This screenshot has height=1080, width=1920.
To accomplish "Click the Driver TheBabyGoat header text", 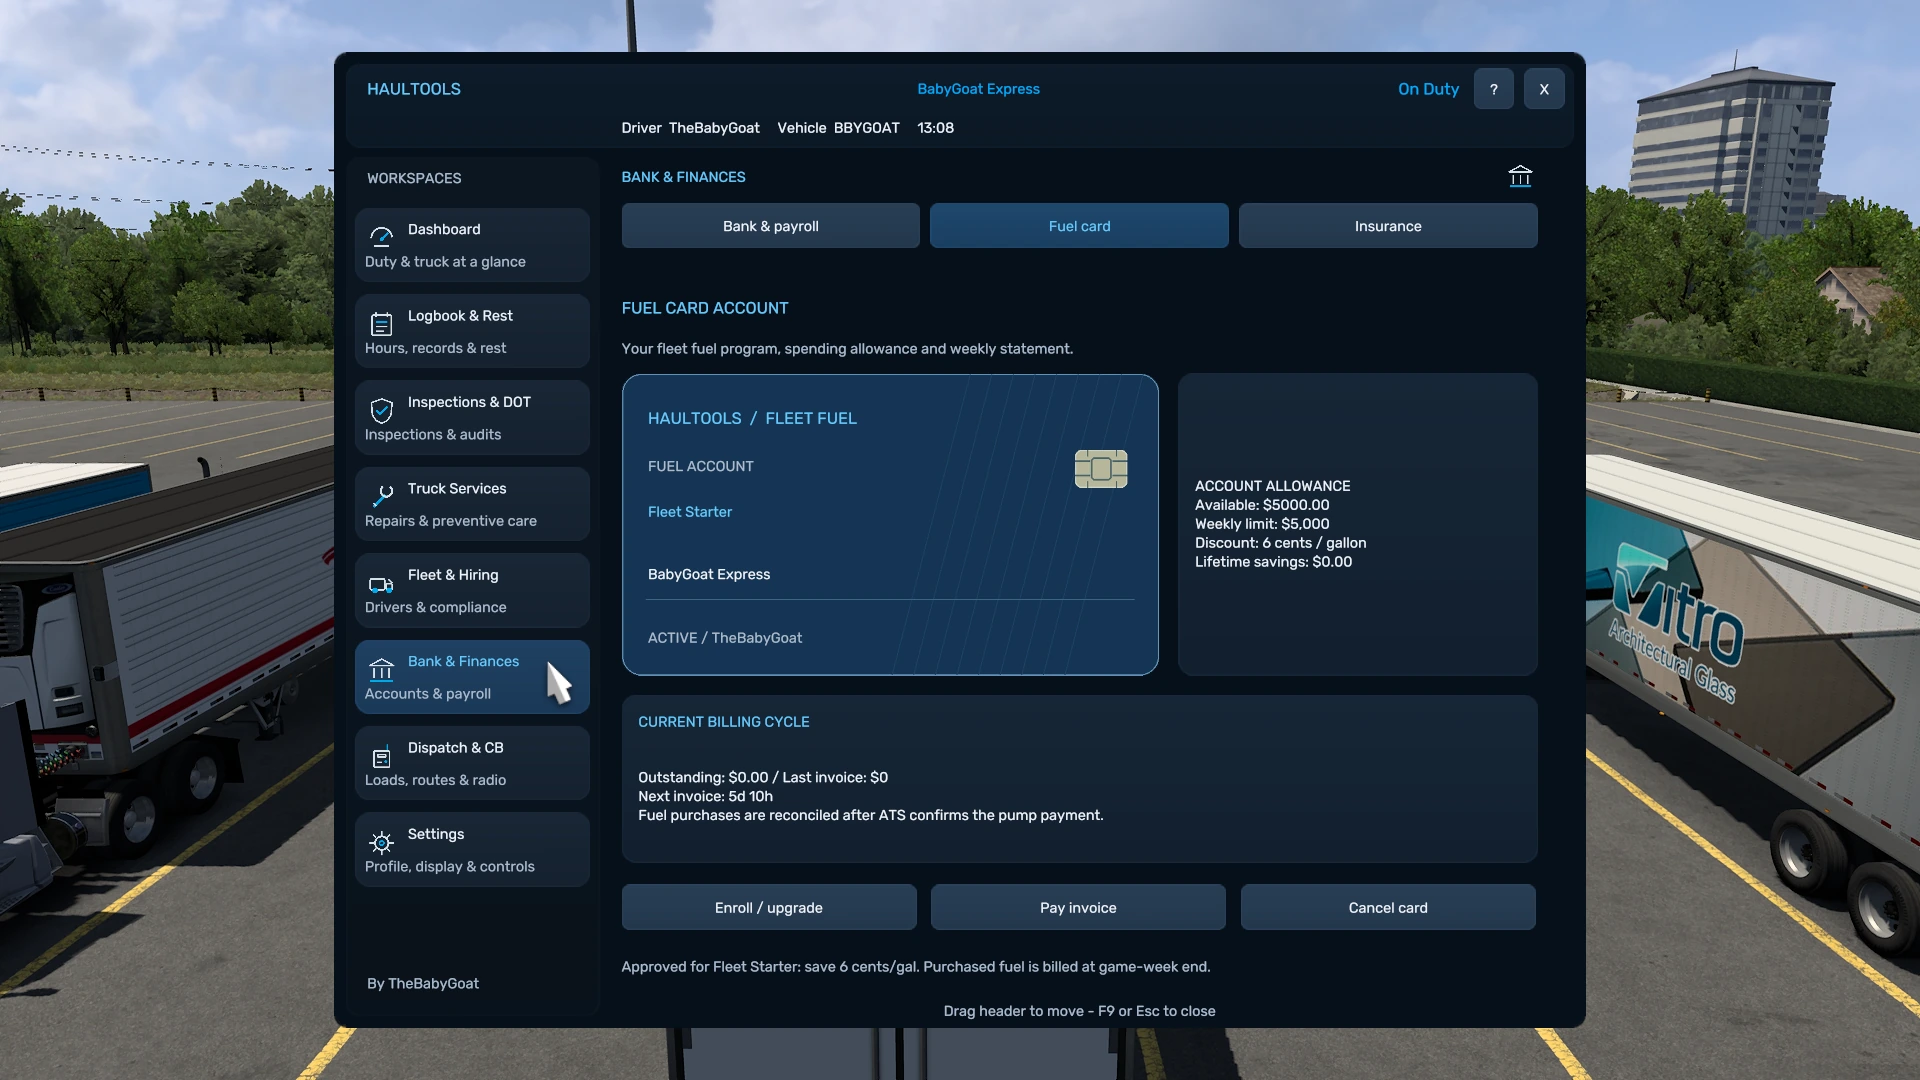I will 690,128.
